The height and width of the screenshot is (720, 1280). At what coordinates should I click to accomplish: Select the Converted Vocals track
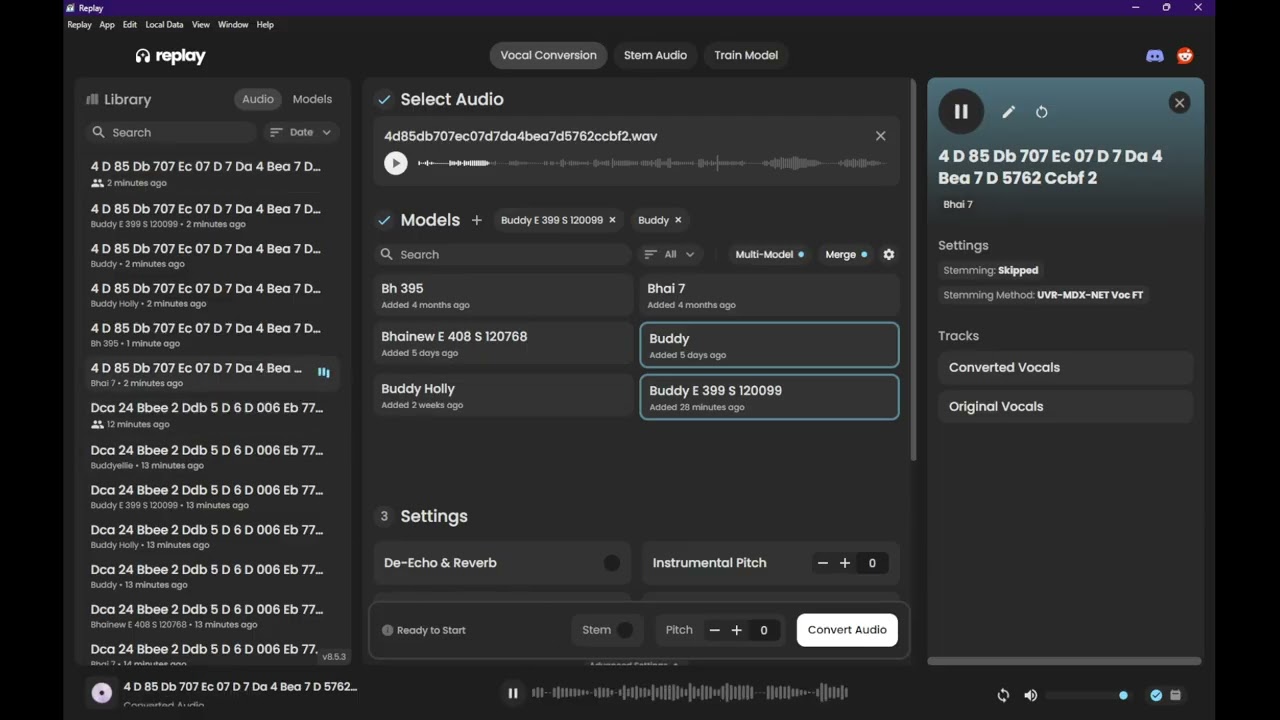click(1065, 368)
